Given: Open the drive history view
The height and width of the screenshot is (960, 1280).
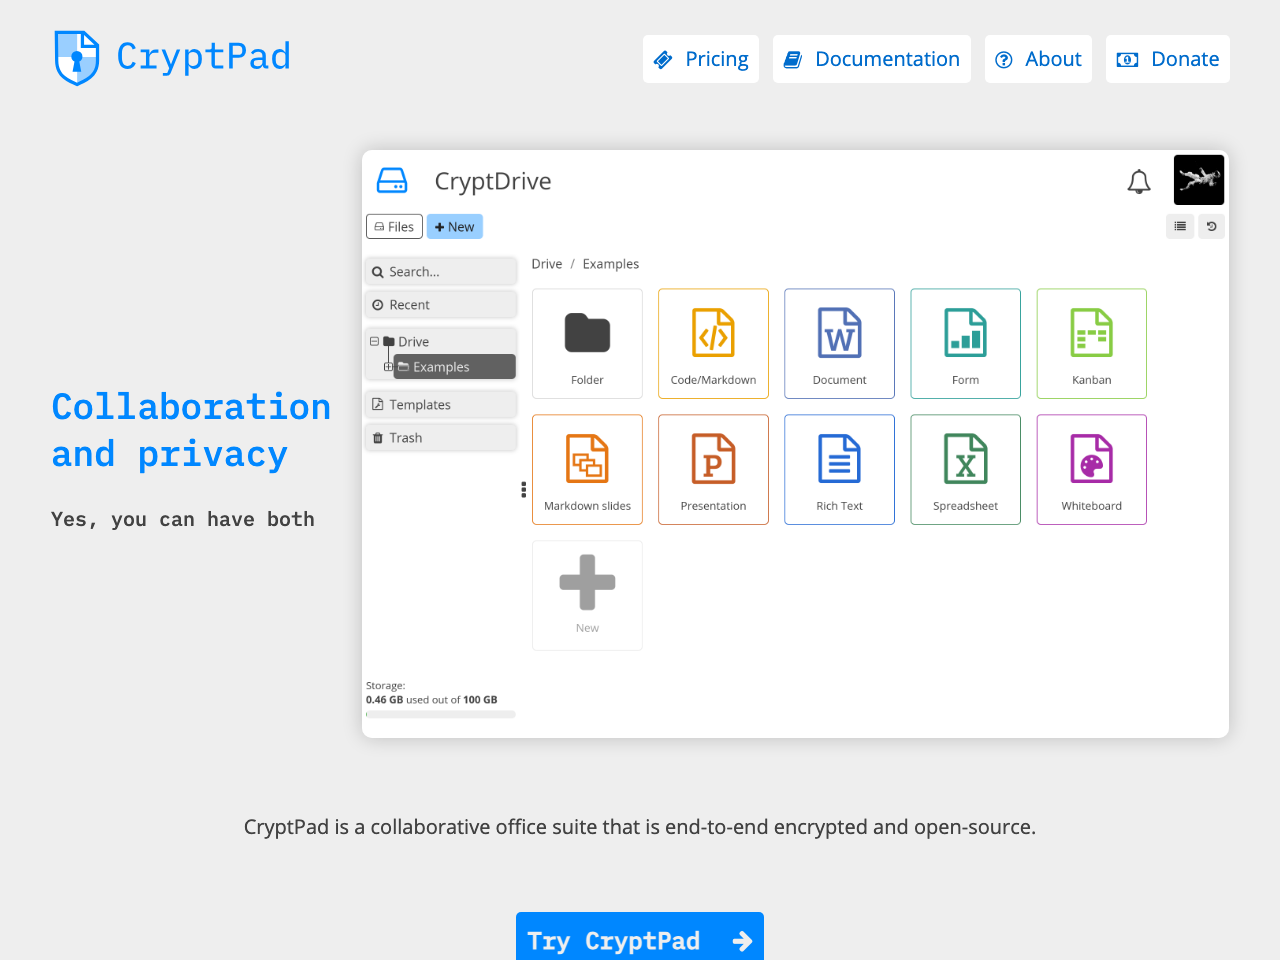Looking at the screenshot, I should (1212, 226).
